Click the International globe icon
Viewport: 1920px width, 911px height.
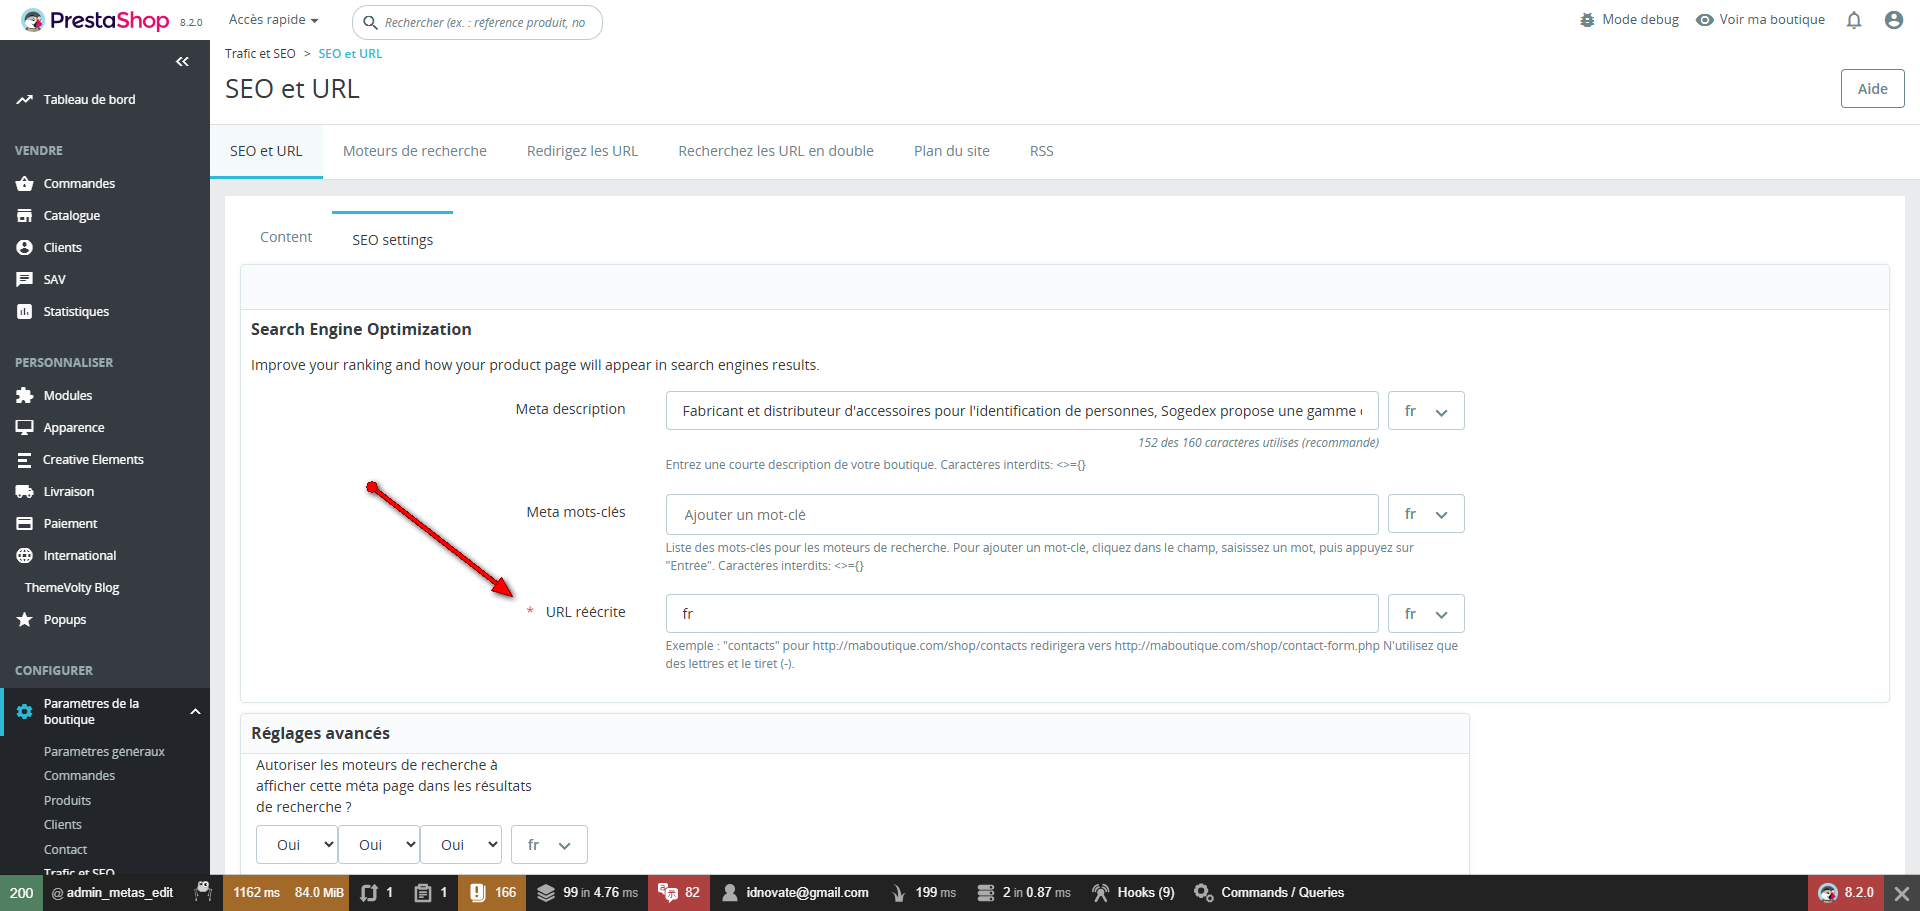pos(25,556)
